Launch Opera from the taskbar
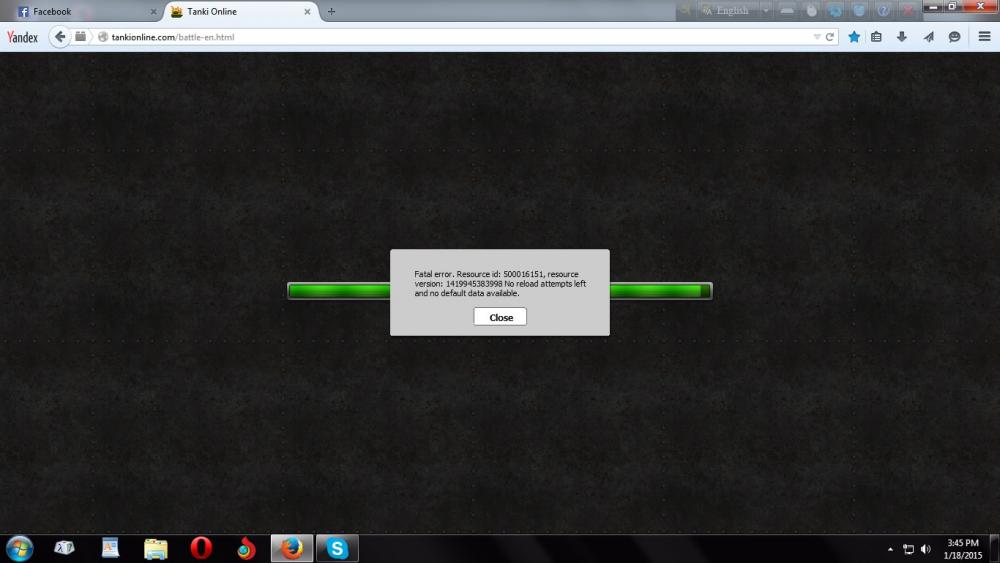Image resolution: width=1000 pixels, height=563 pixels. click(x=201, y=548)
